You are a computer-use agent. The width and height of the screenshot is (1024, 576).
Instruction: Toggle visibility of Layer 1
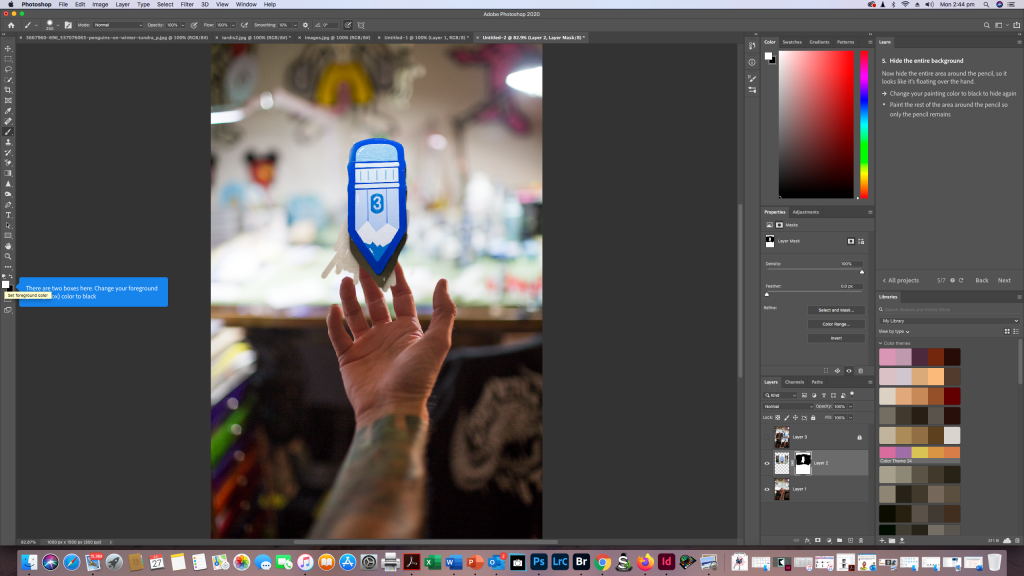click(767, 489)
